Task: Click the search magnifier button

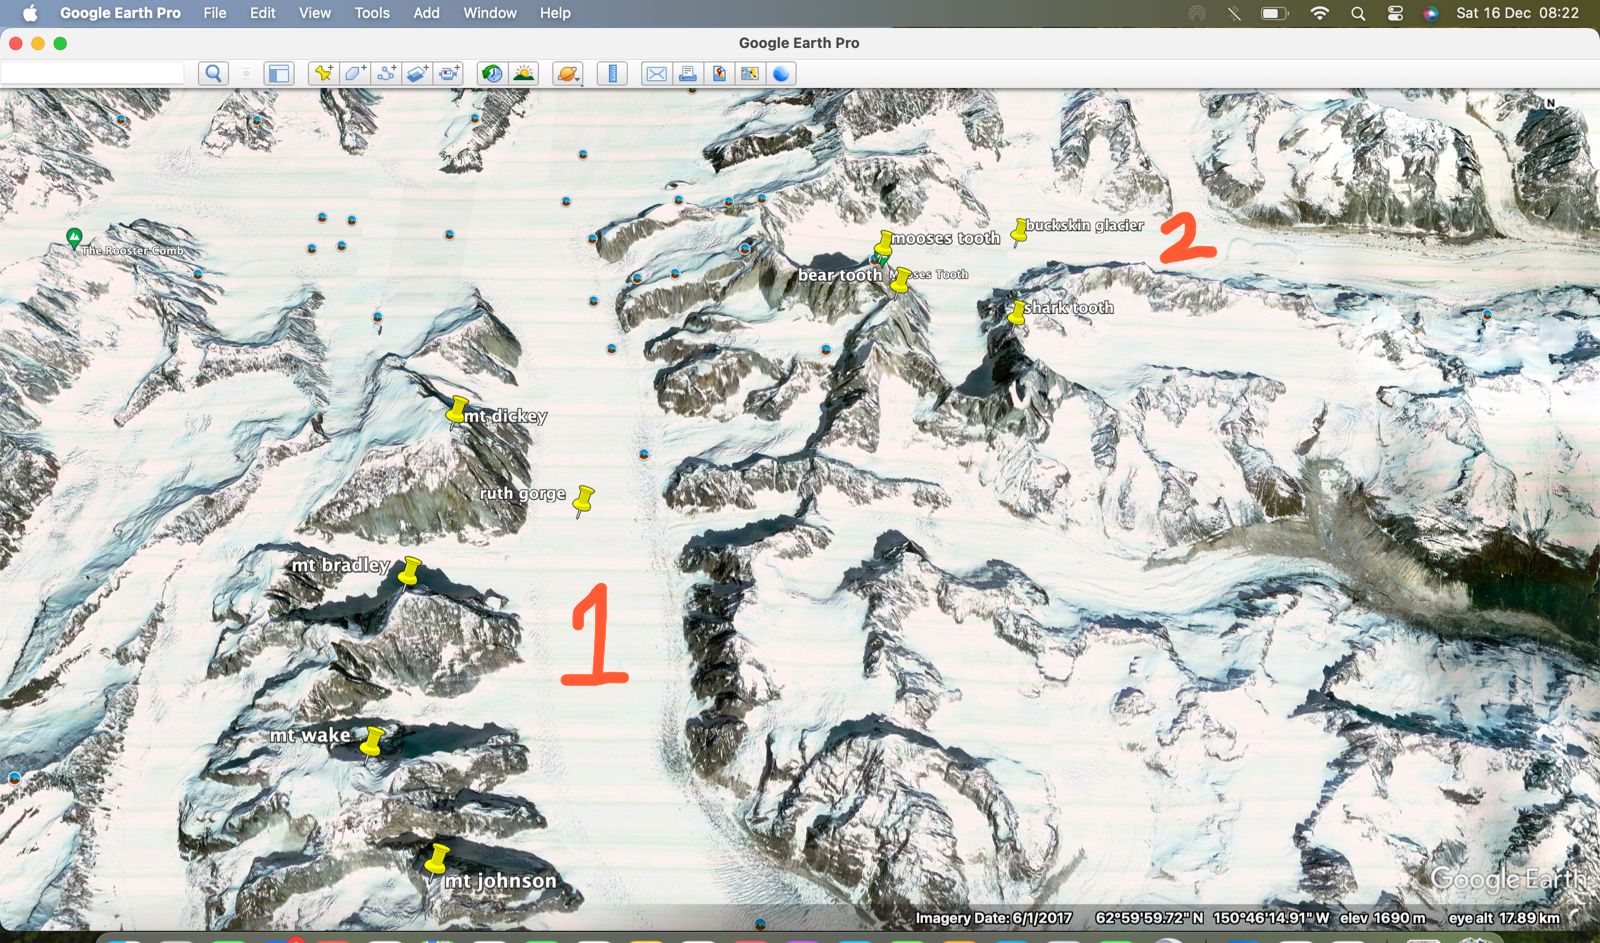Action: coord(213,73)
